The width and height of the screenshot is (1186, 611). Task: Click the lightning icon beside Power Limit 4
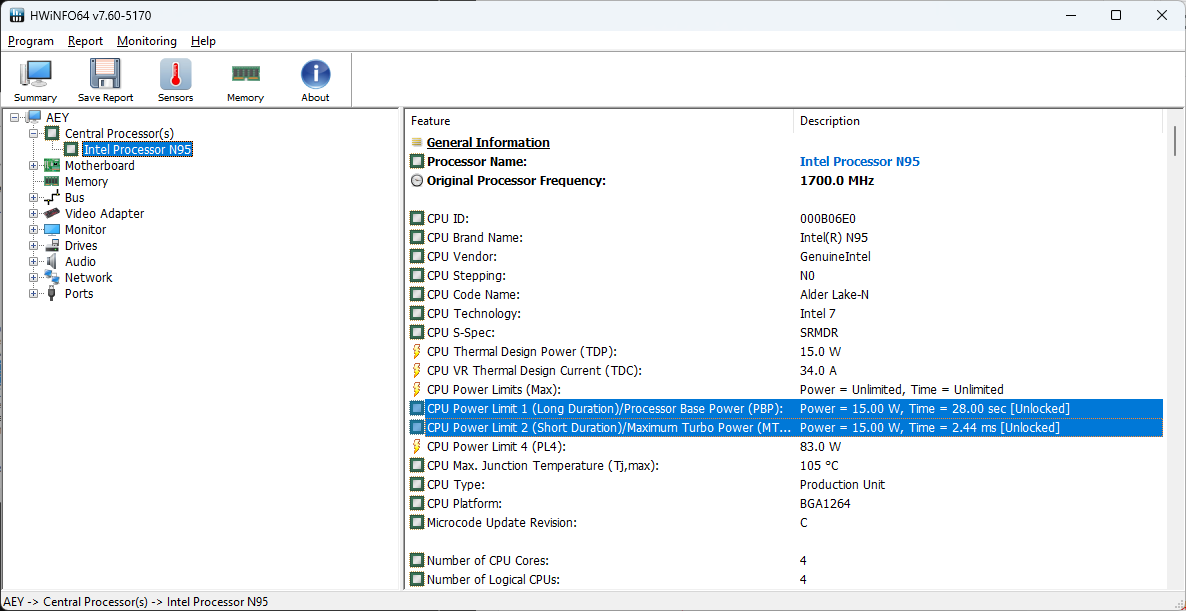[416, 446]
